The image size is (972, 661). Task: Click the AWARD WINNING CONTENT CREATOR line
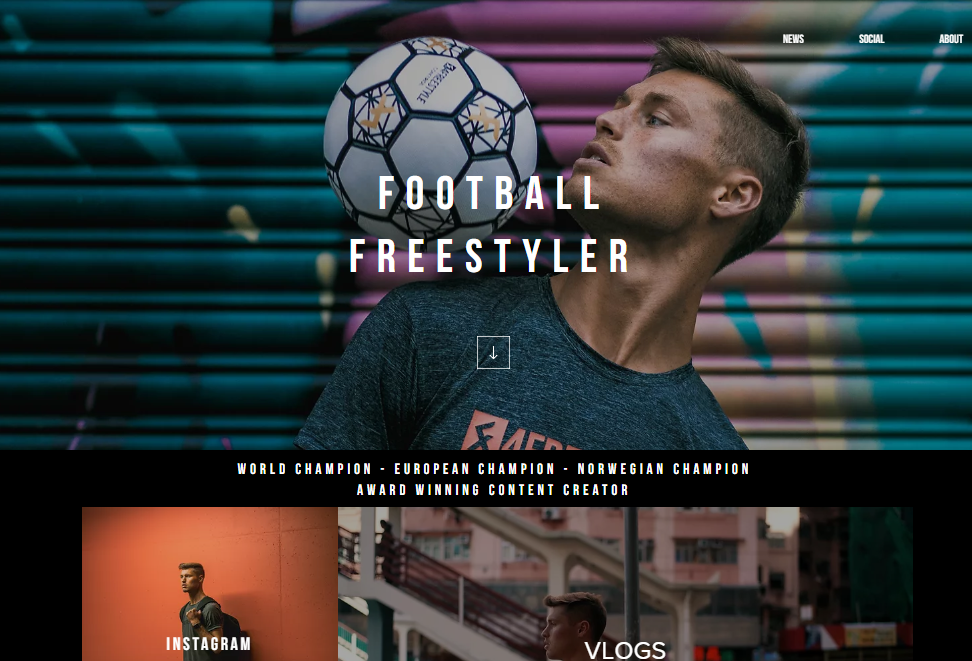[493, 490]
